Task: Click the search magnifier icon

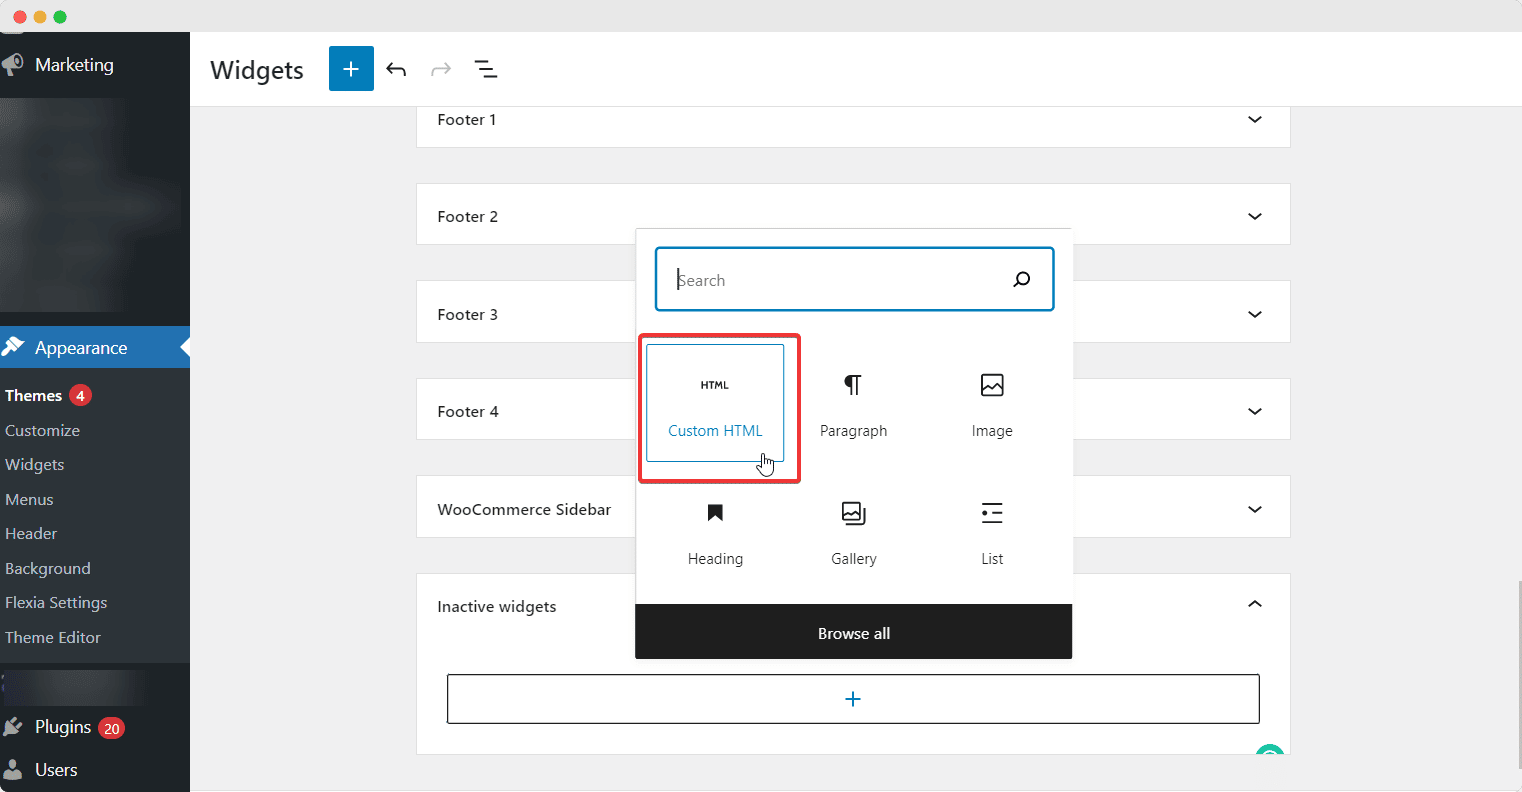Action: tap(1021, 280)
